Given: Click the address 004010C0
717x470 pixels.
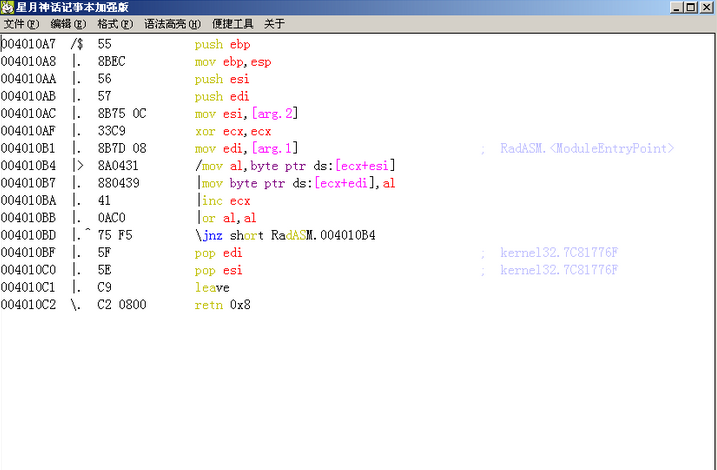Looking at the screenshot, I should click(28, 270).
